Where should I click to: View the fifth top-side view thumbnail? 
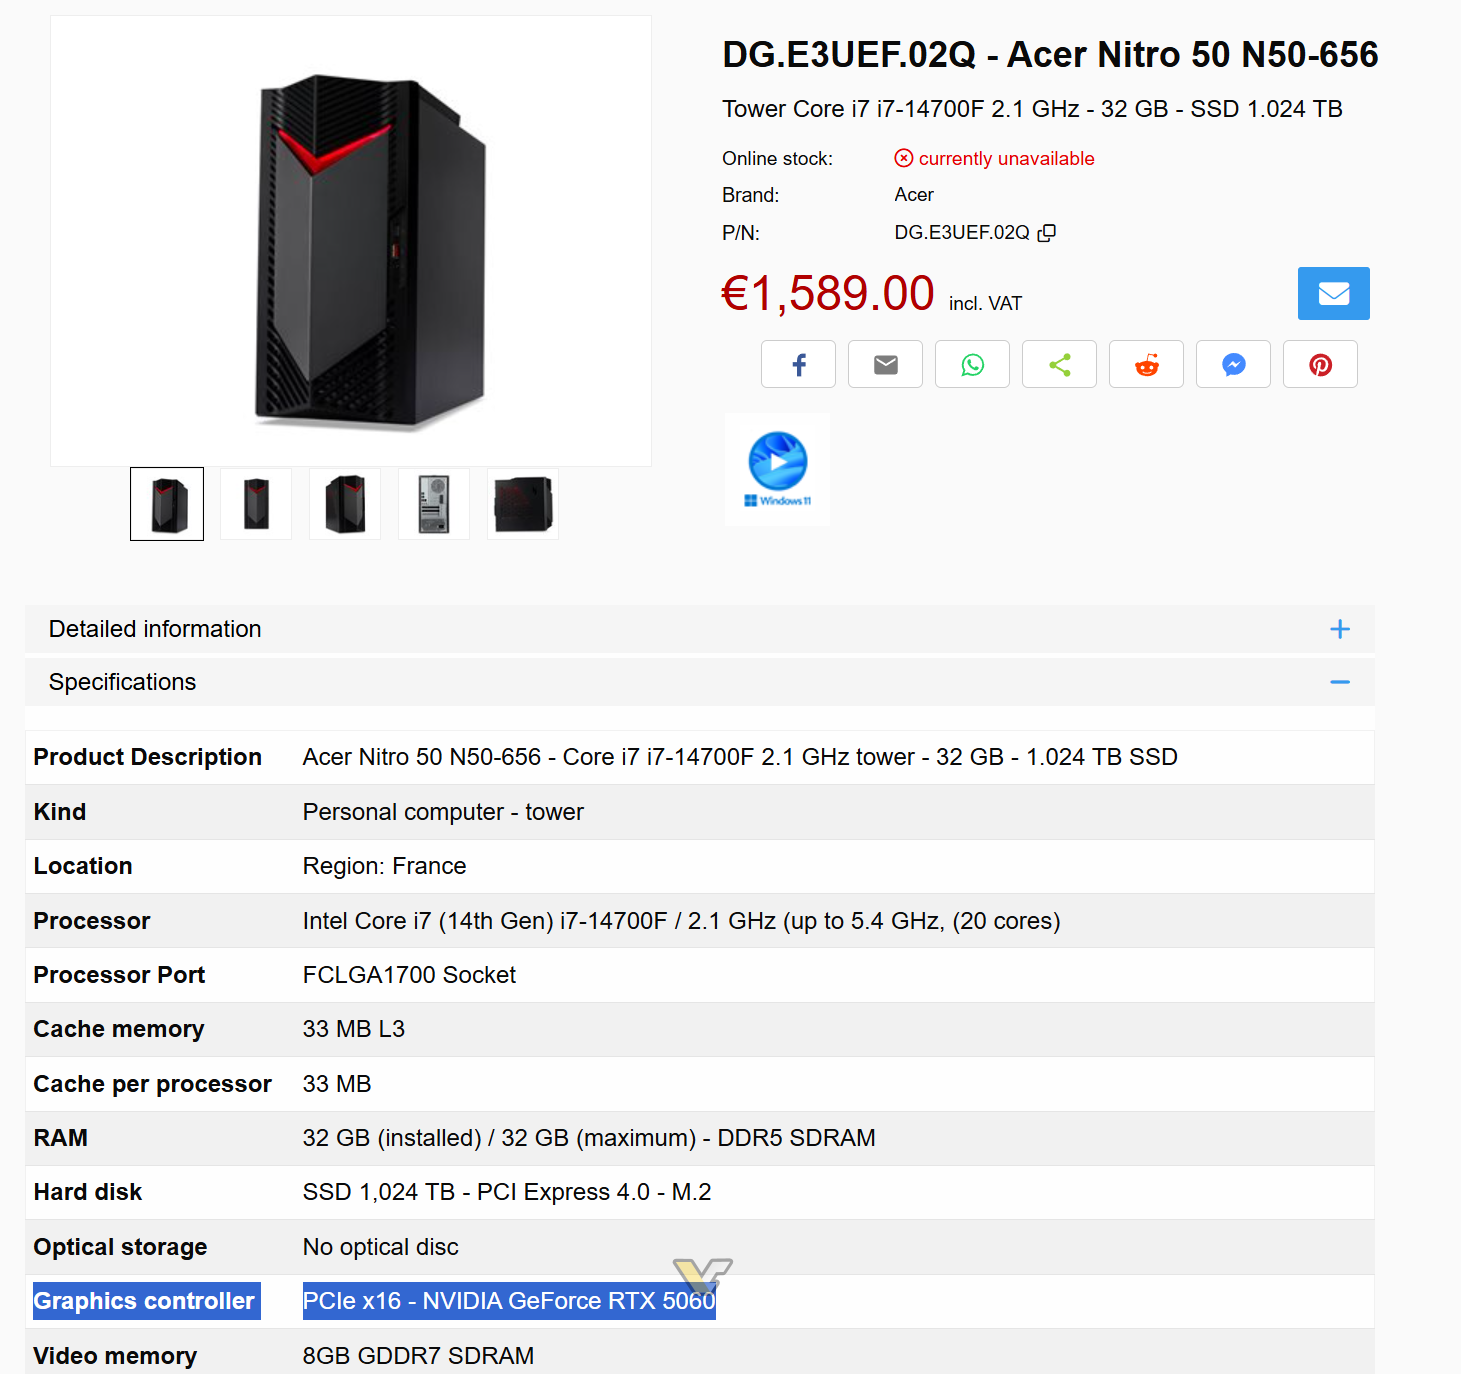523,504
